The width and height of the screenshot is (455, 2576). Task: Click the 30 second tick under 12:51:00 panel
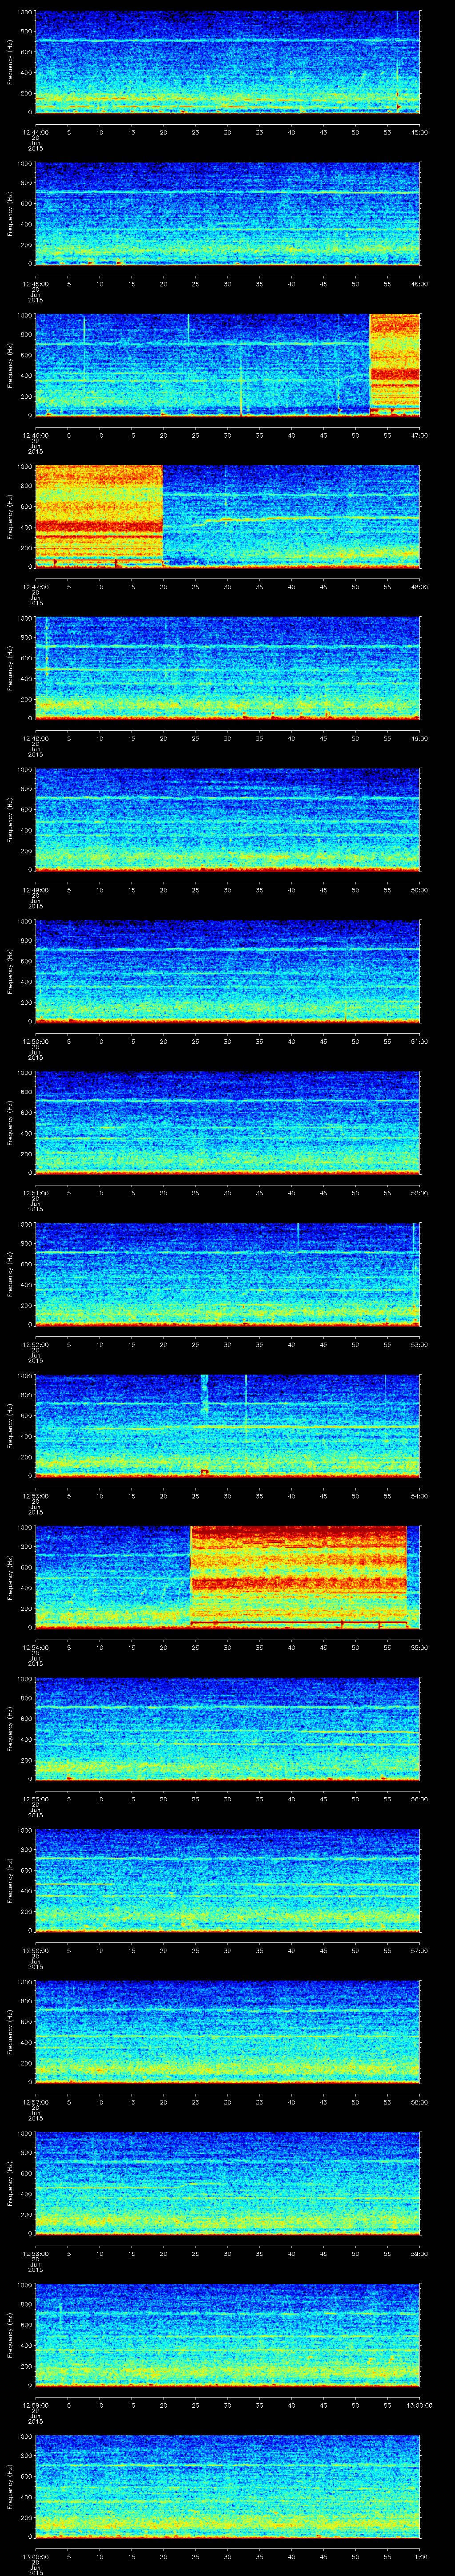[x=227, y=1192]
